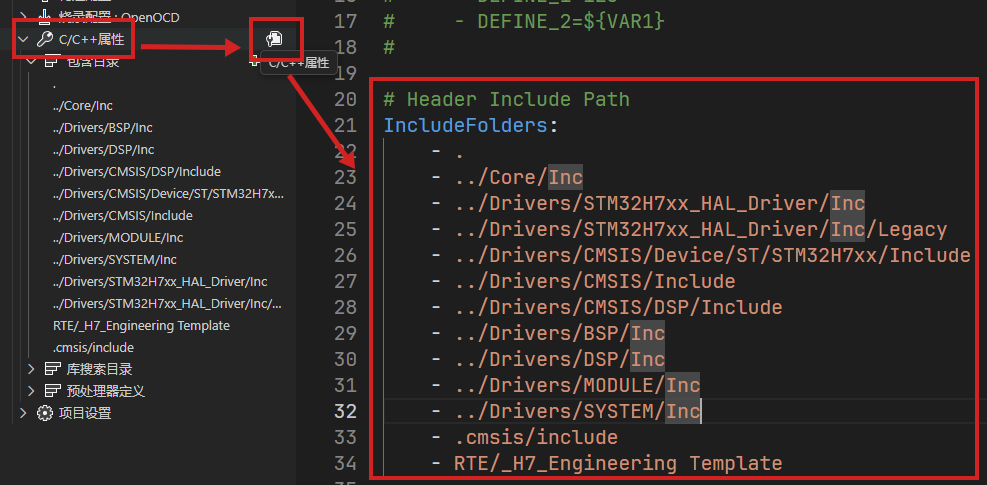This screenshot has height=485, width=987.
Task: Select .cmsis/include in the tree
Action: tap(93, 348)
